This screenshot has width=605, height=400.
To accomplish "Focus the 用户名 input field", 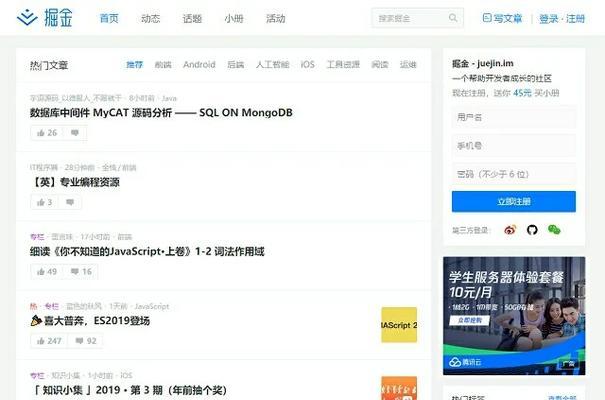I will 514,117.
